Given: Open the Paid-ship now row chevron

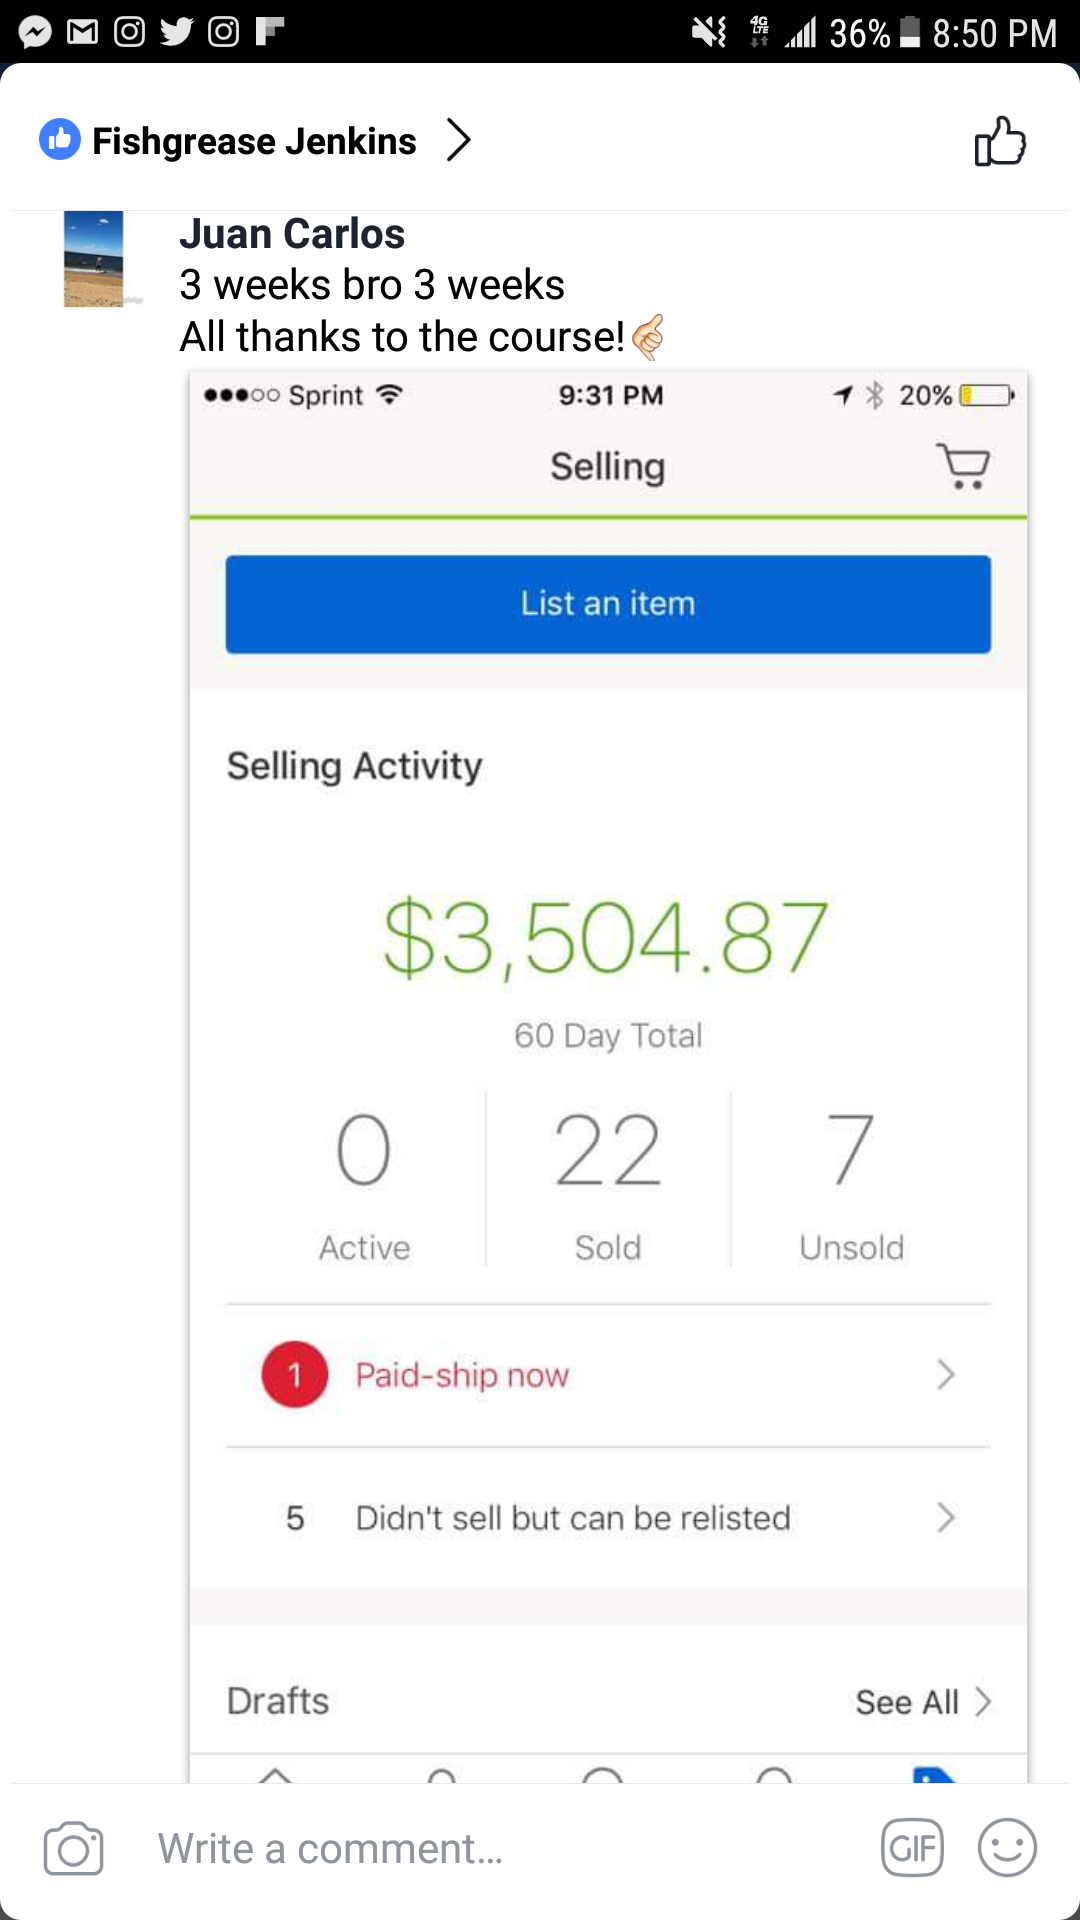Looking at the screenshot, I should point(945,1375).
